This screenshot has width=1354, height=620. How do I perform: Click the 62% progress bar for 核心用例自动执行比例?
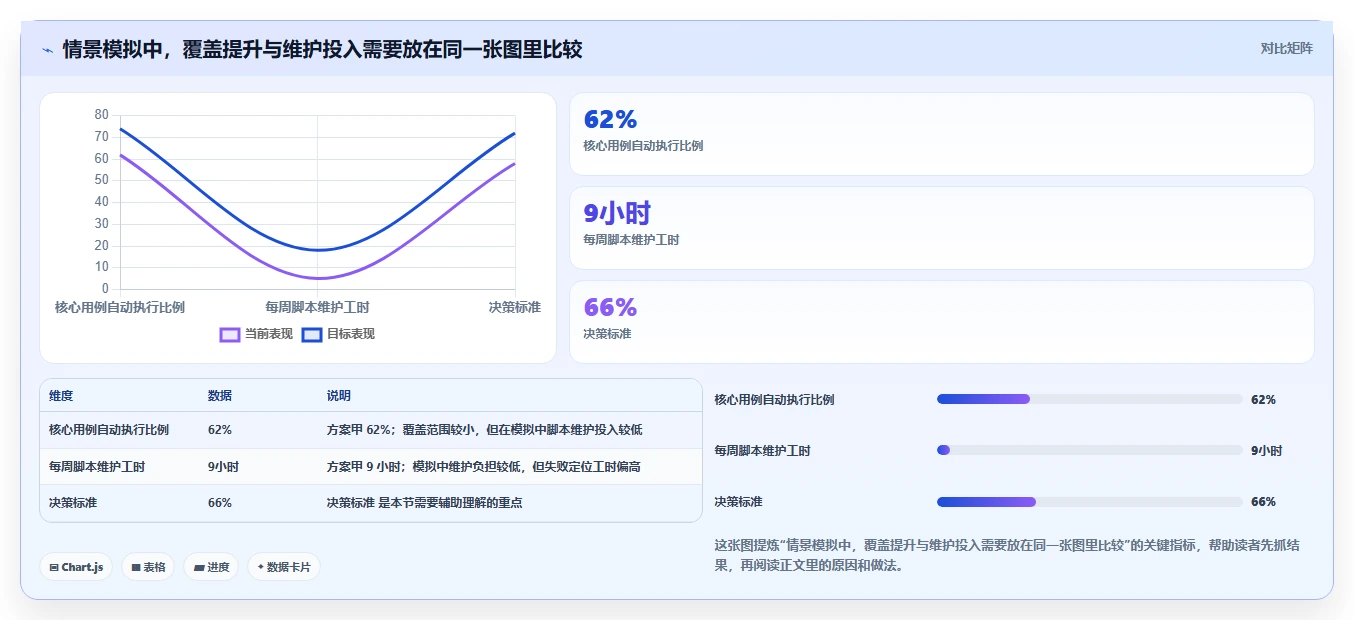(1090, 399)
